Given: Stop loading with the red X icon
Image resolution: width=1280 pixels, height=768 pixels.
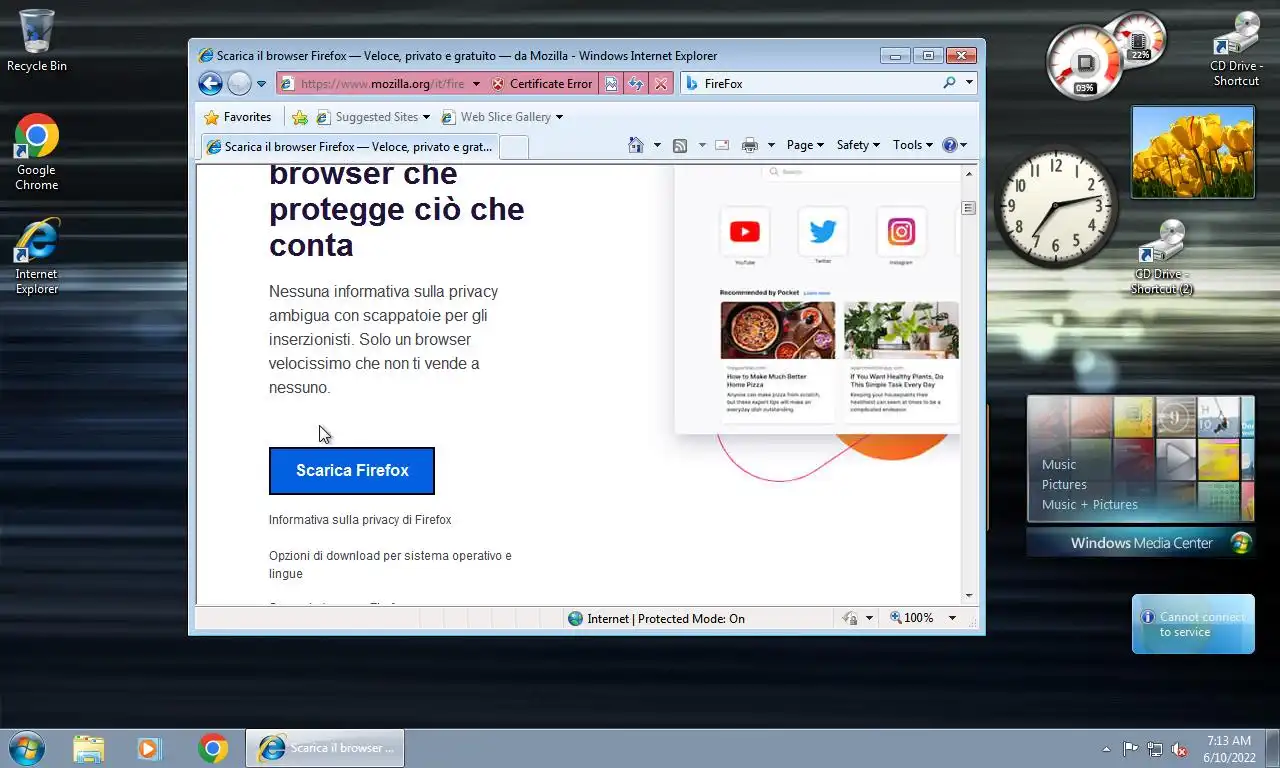Looking at the screenshot, I should coord(660,84).
